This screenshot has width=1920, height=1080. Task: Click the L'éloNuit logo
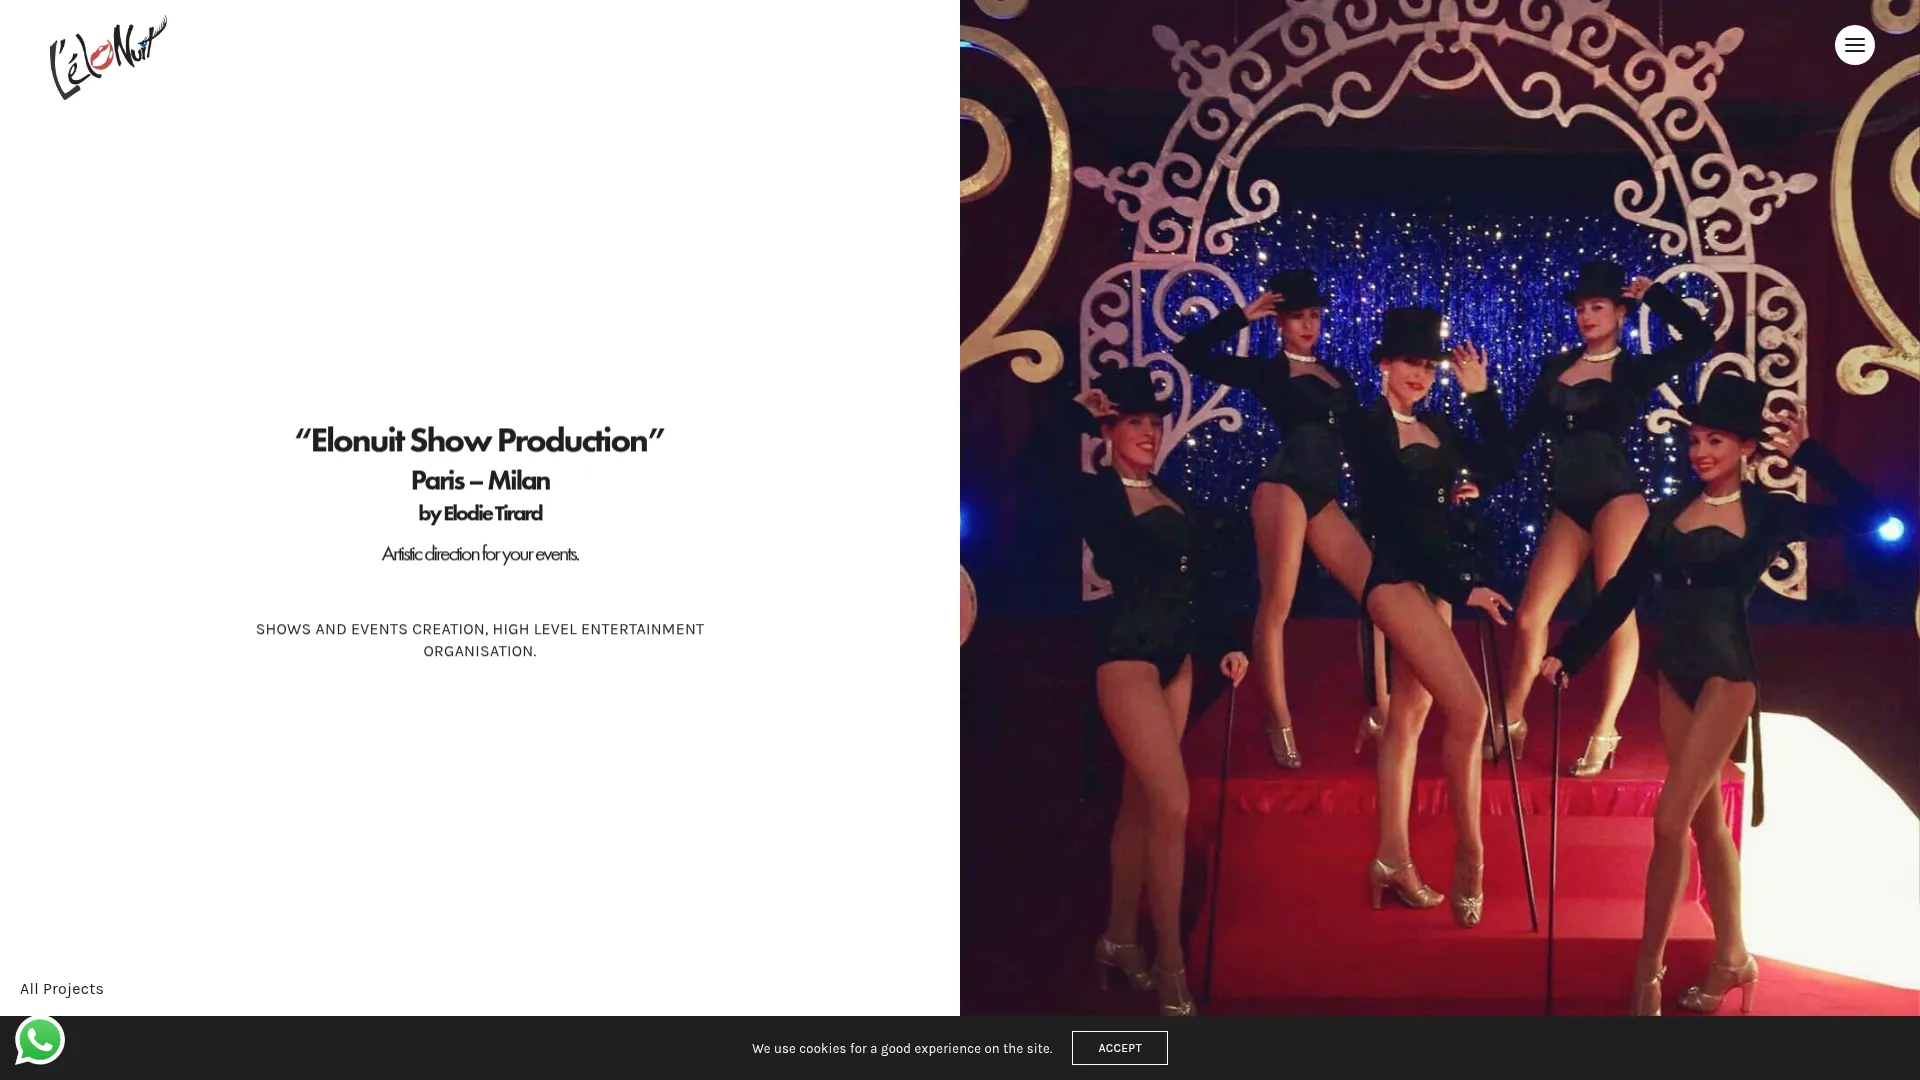pyautogui.click(x=108, y=57)
